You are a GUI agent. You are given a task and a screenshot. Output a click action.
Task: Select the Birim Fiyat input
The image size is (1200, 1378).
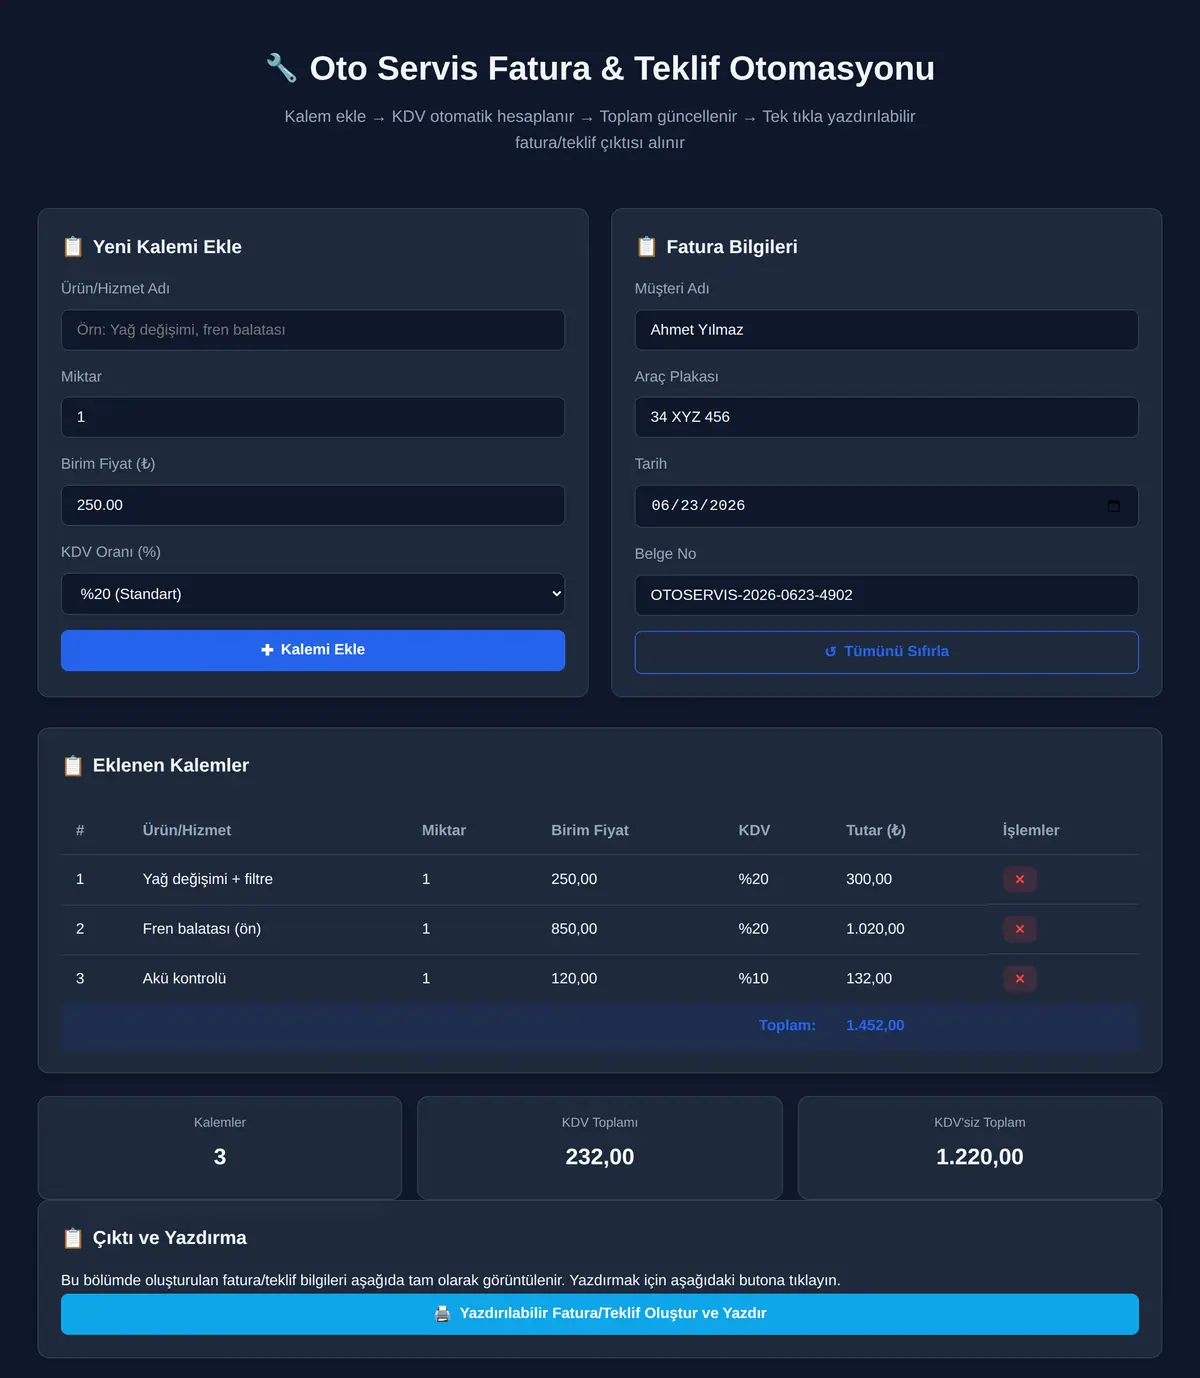click(313, 505)
